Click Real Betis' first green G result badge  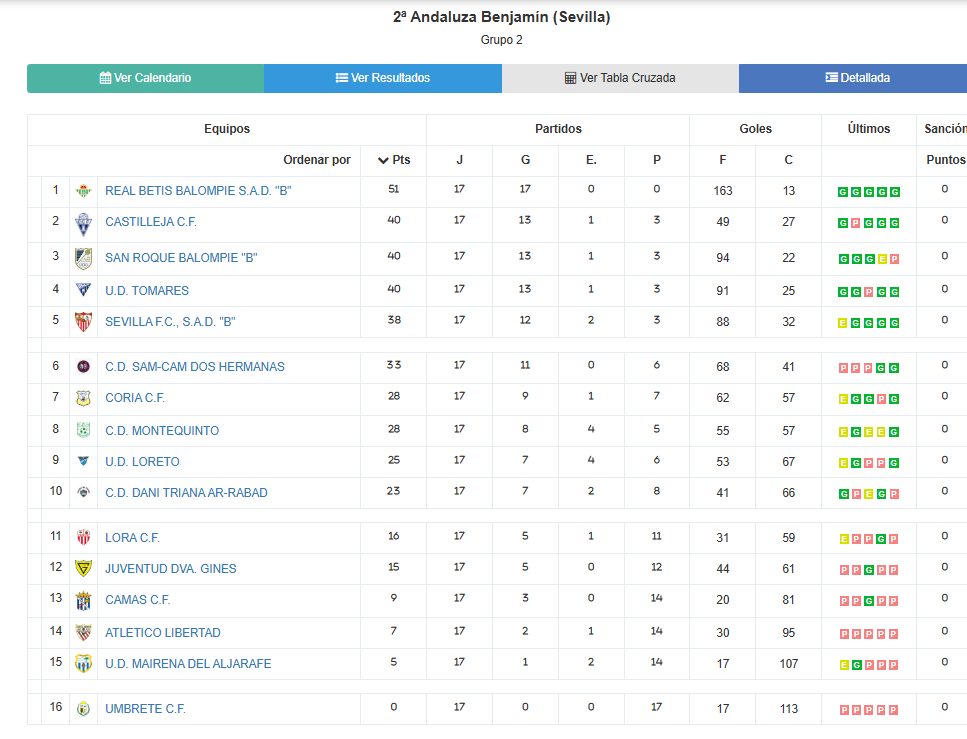[x=842, y=192]
